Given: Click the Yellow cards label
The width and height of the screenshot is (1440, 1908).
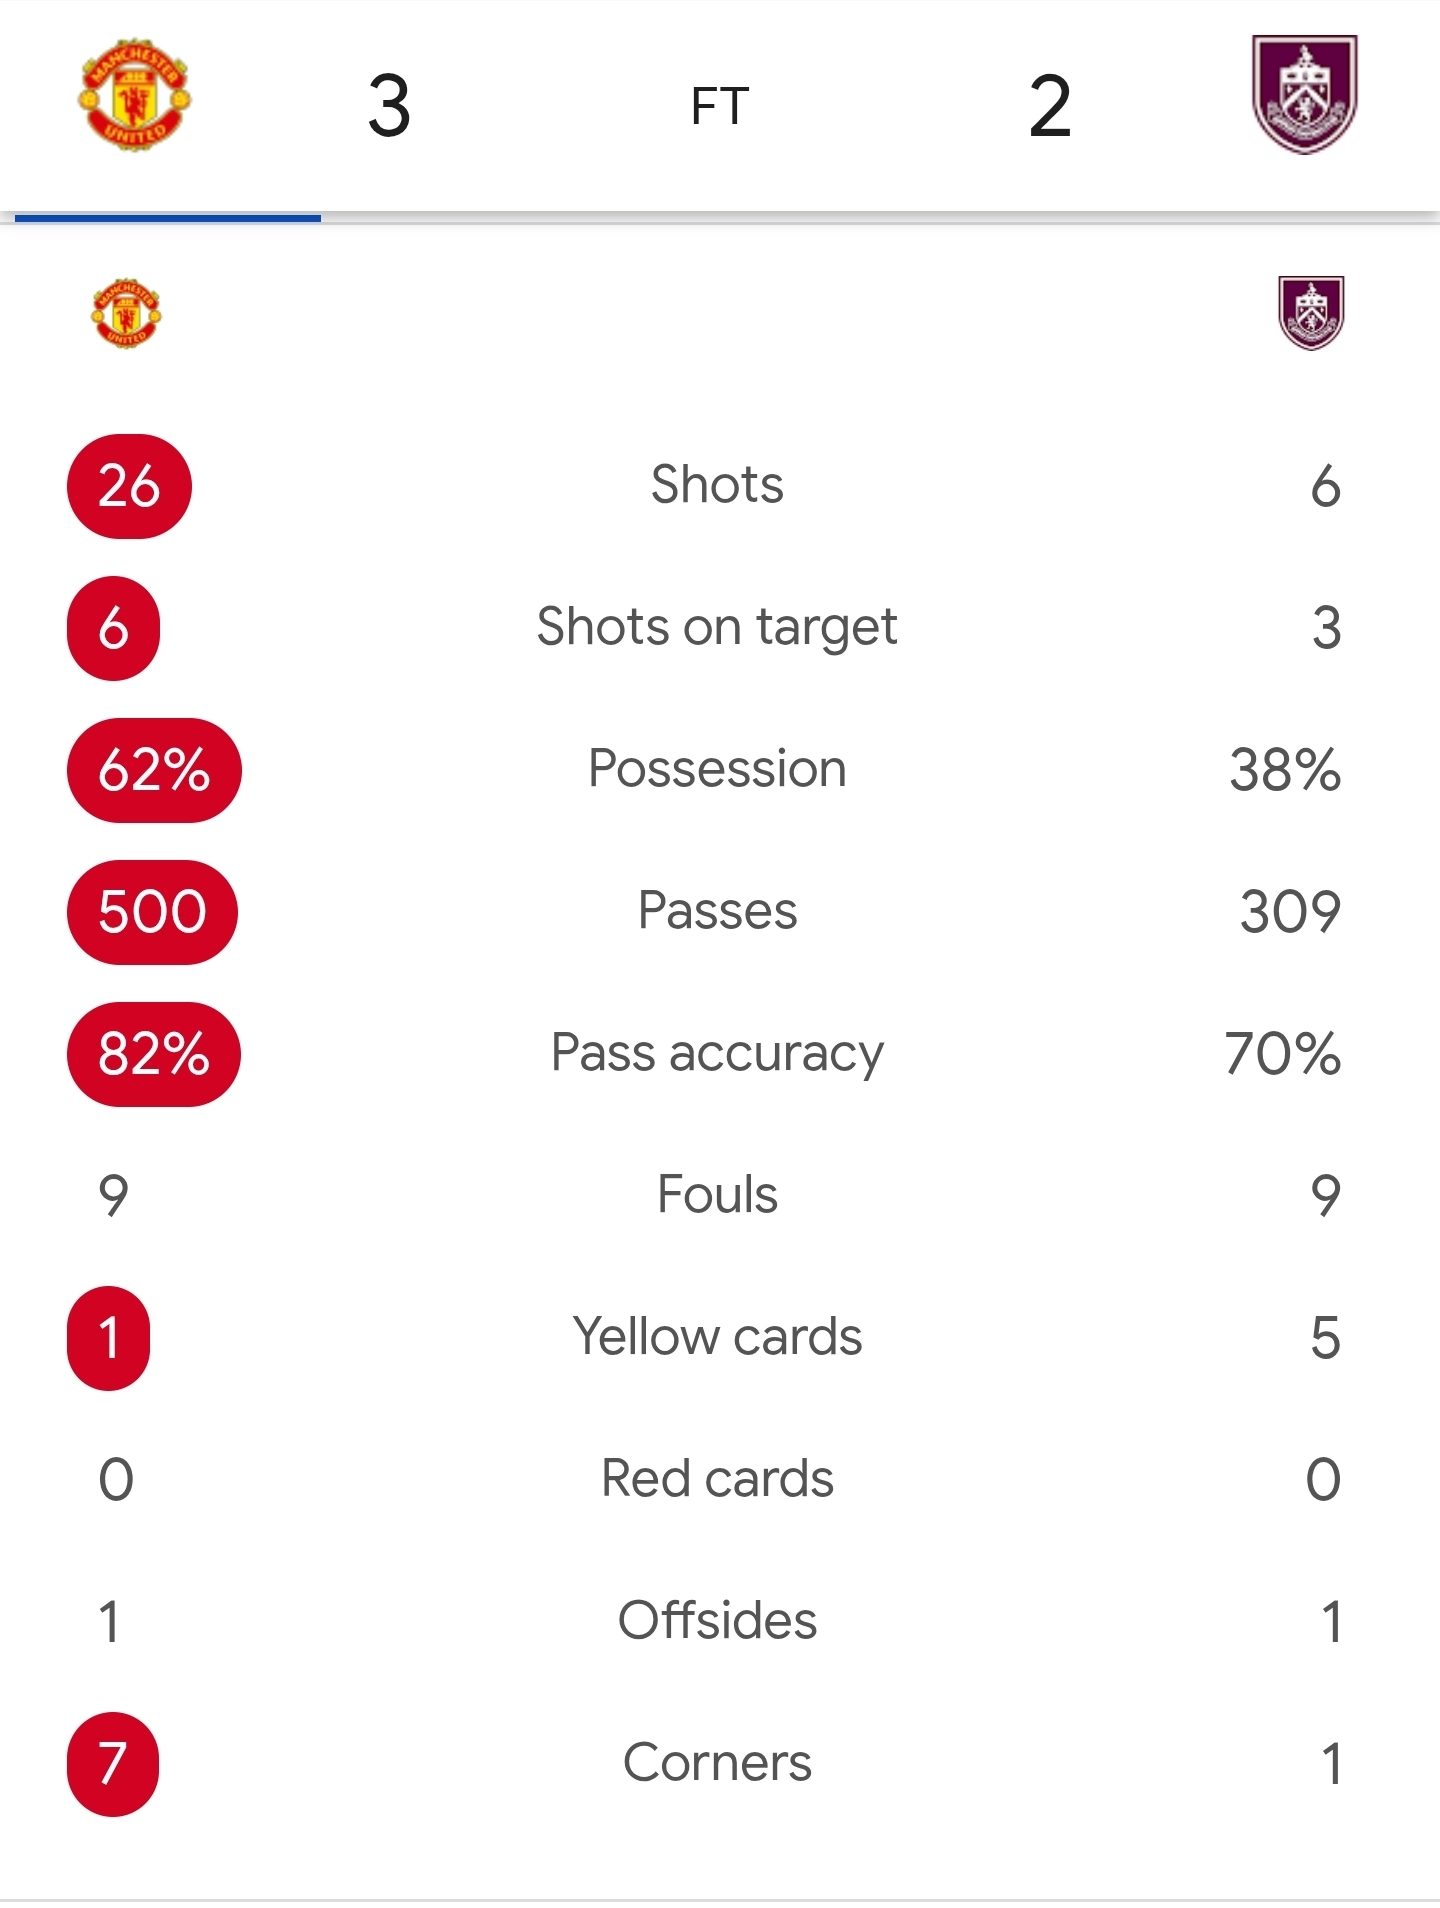Looking at the screenshot, I should 717,1336.
